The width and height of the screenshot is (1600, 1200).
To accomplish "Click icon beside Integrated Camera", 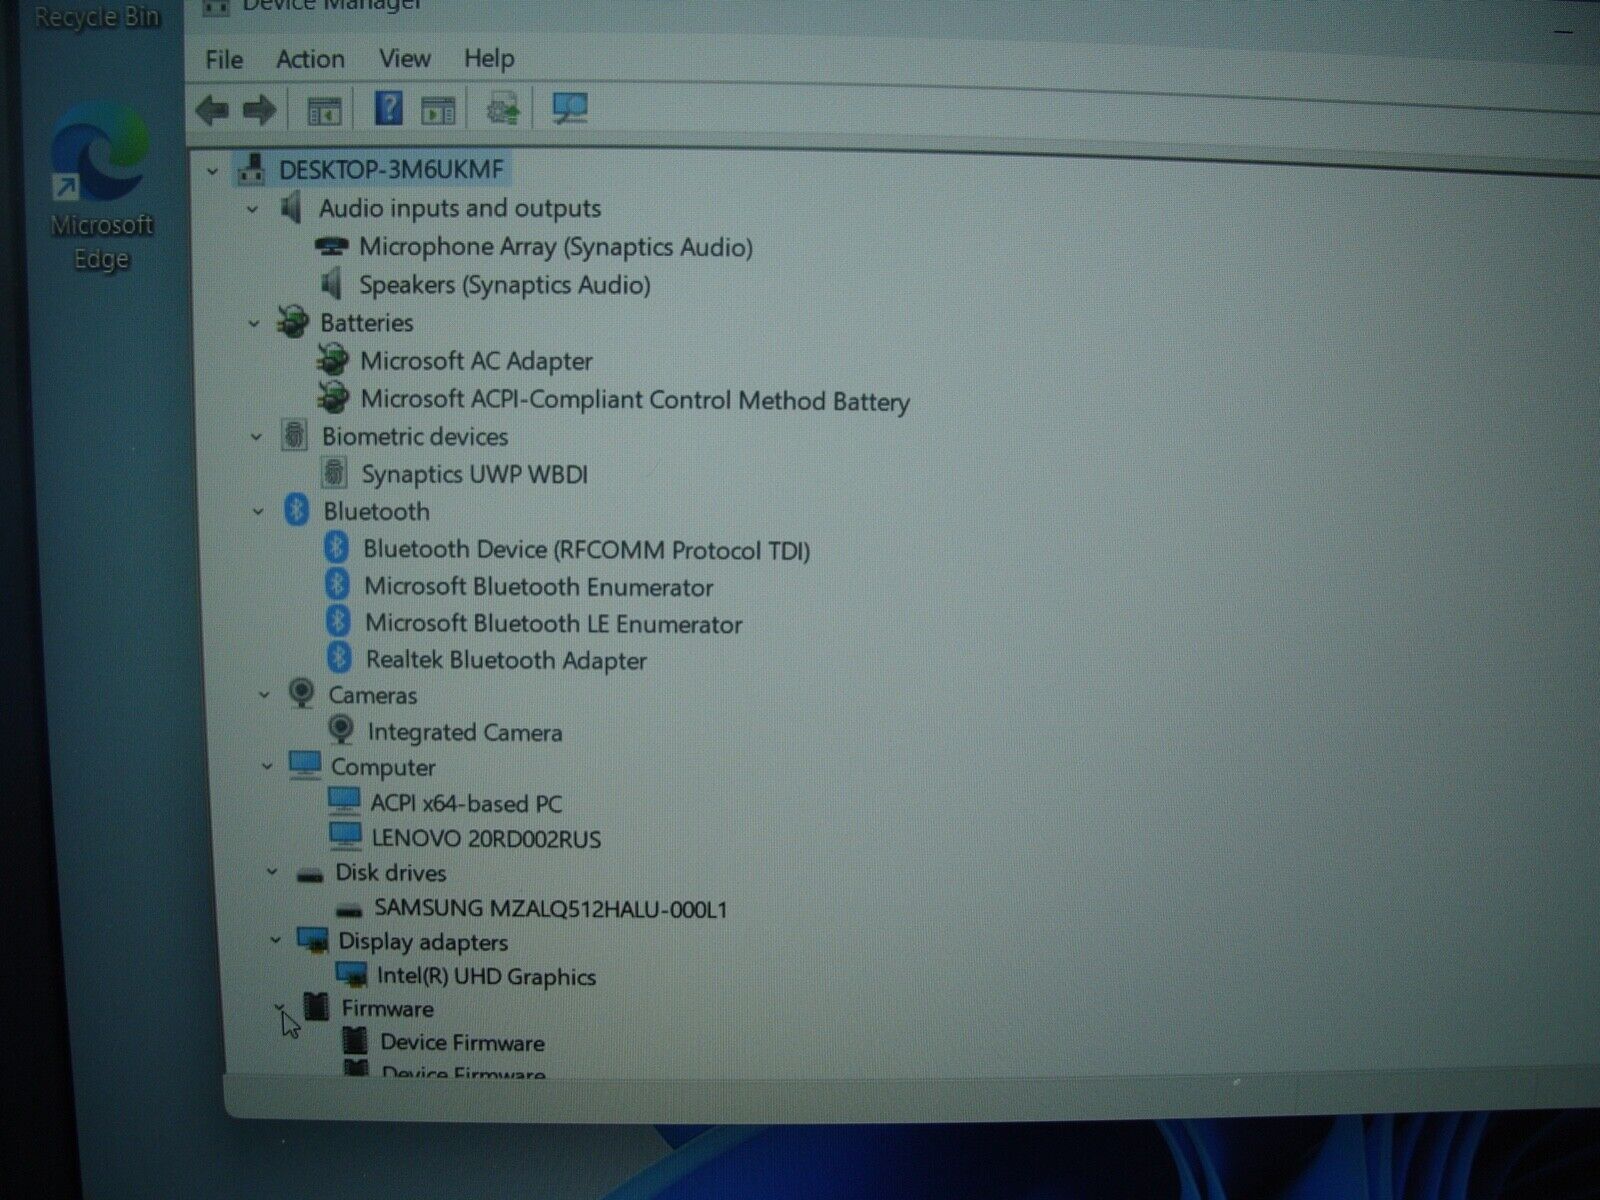I will pyautogui.click(x=341, y=730).
